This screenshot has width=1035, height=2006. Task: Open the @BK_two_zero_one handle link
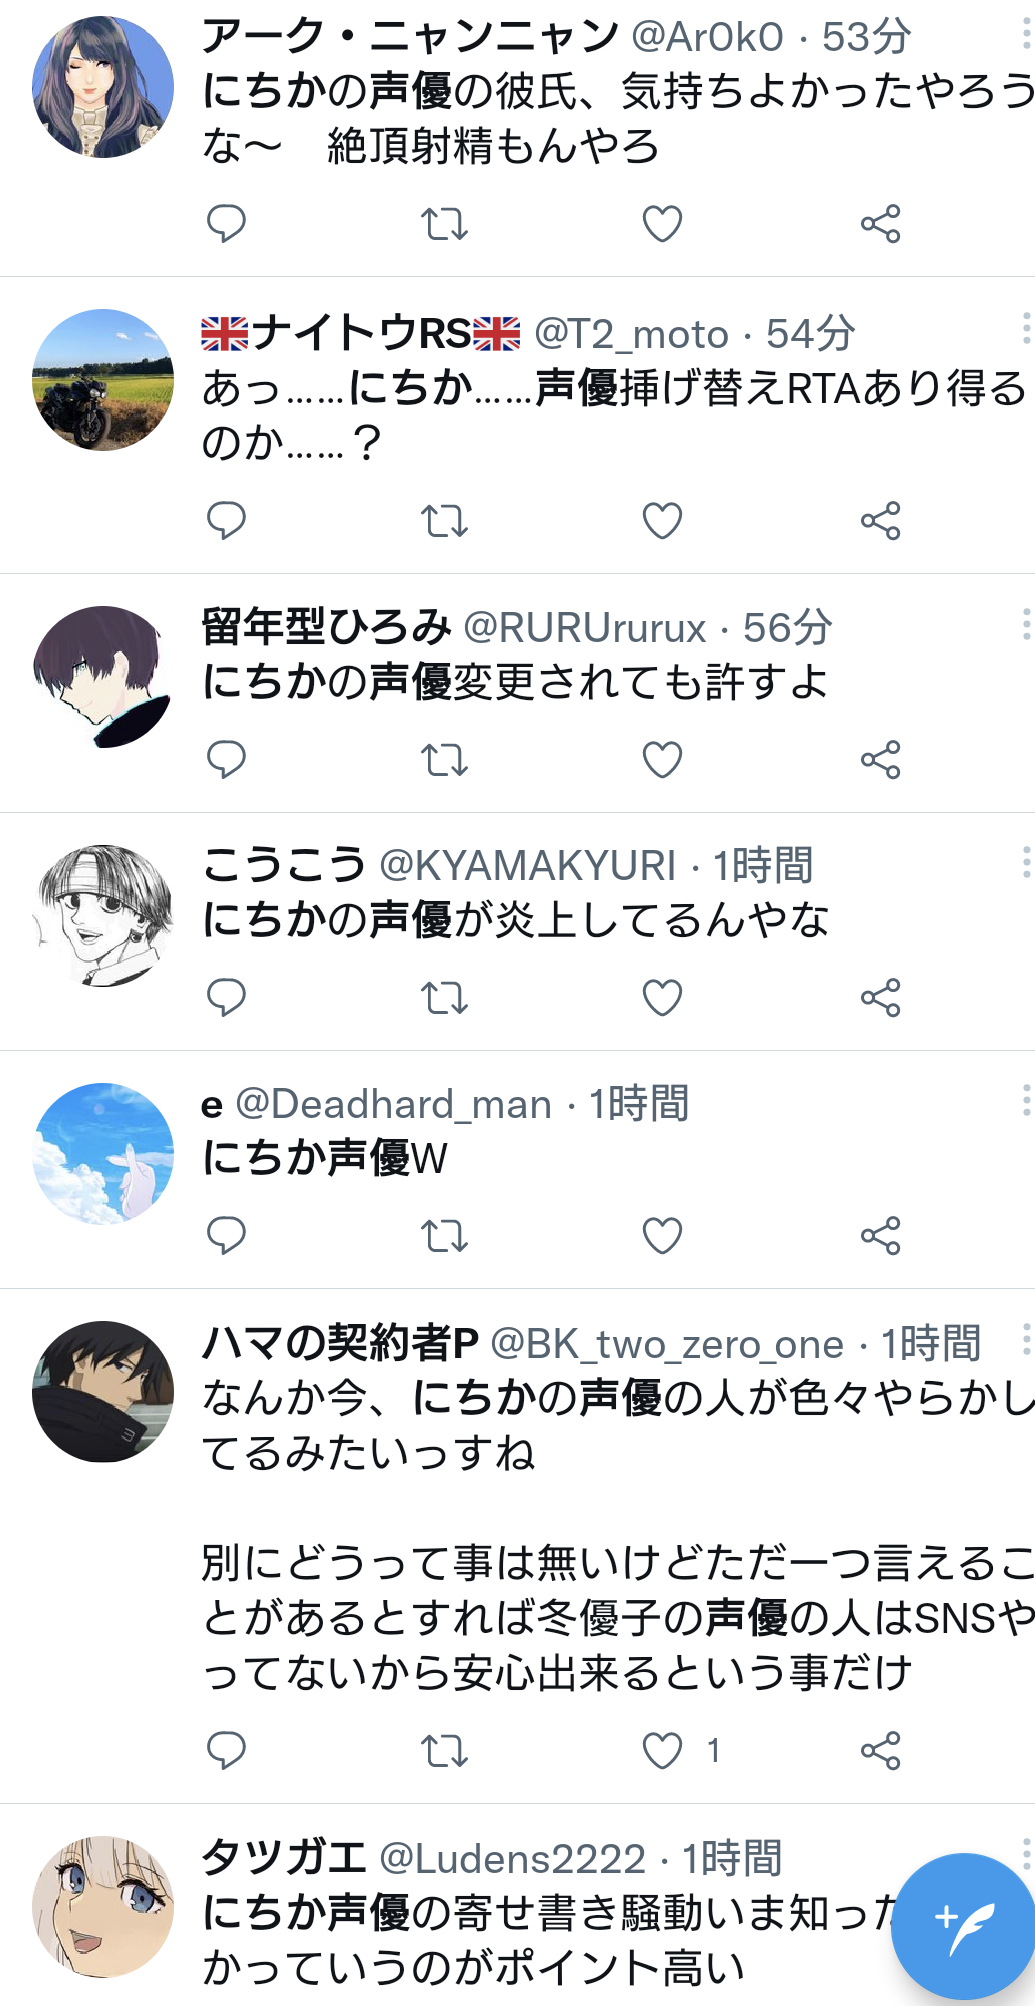[x=667, y=1345]
